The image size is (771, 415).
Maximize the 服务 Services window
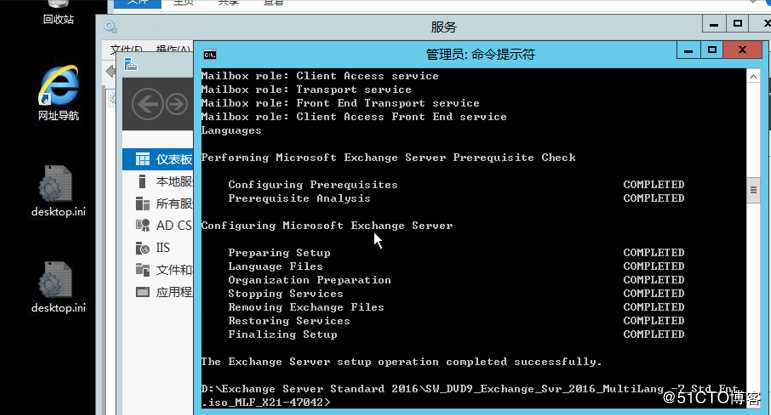738,24
